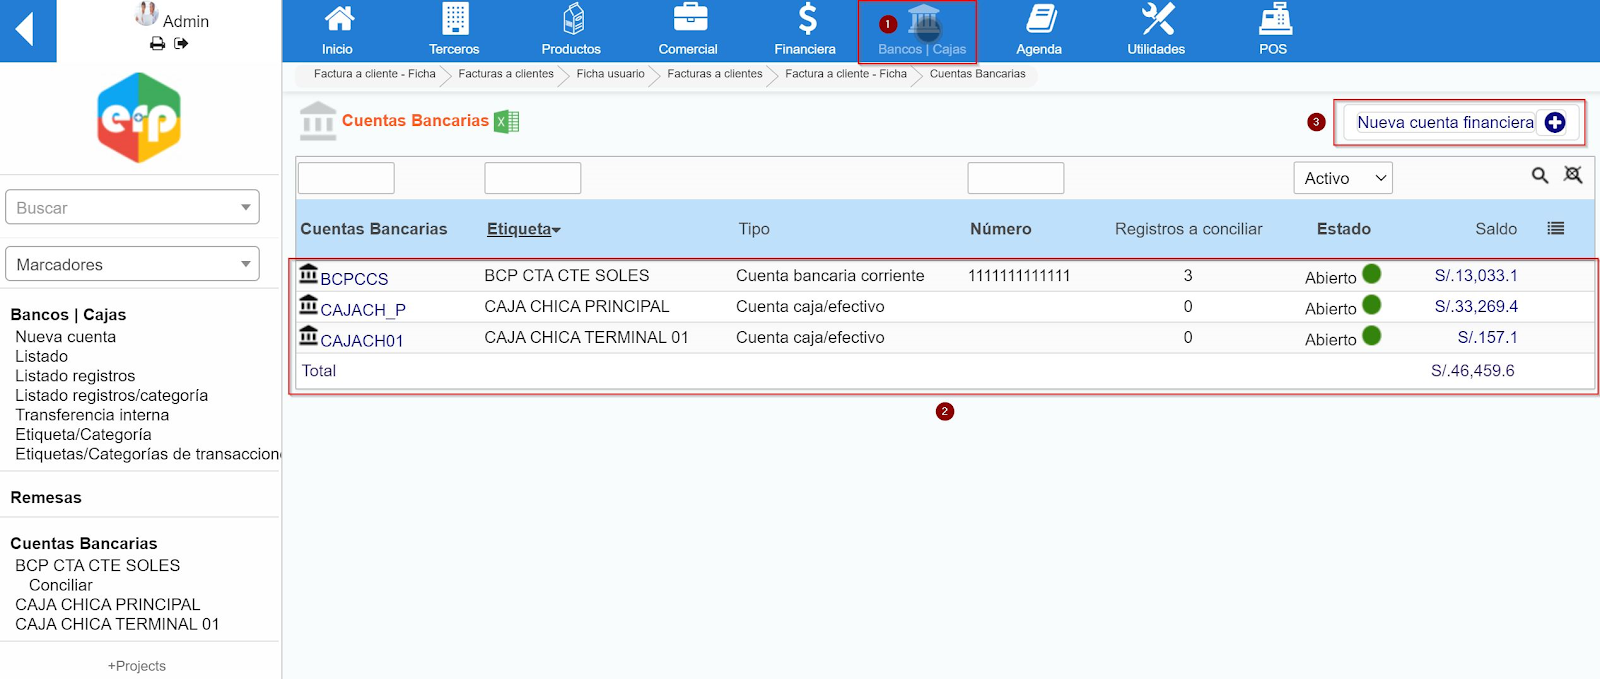The width and height of the screenshot is (1600, 679).
Task: Open the Comercial menu
Action: (x=688, y=30)
